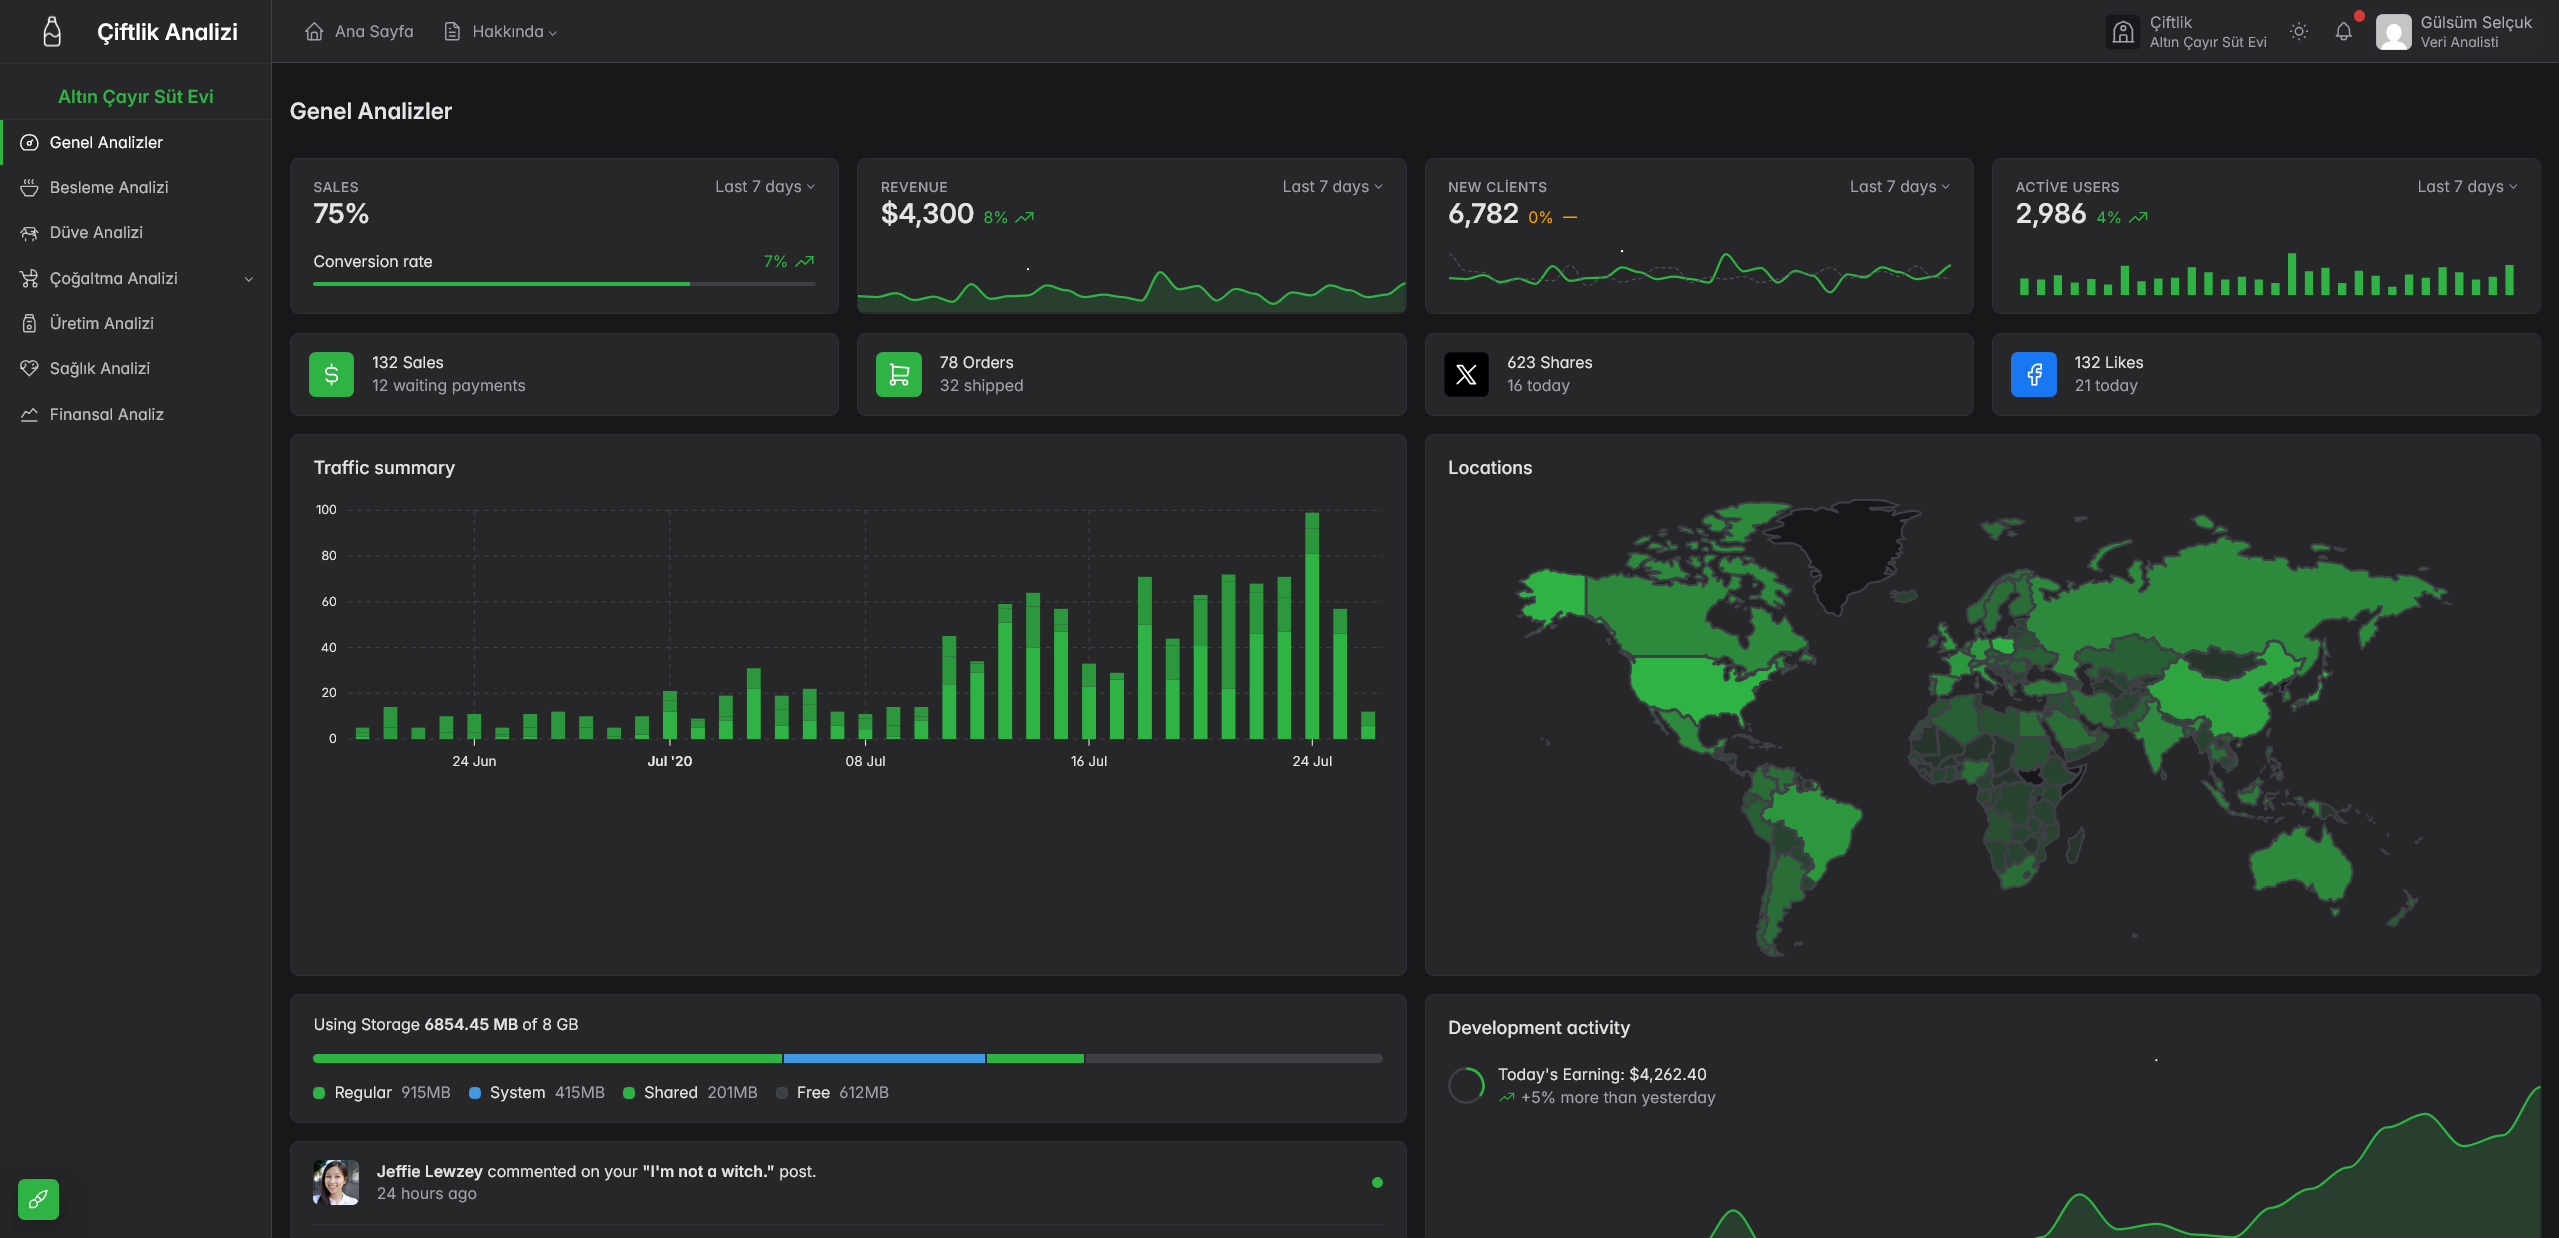2559x1238 pixels.
Task: Click the green dollar sales icon
Action: [x=331, y=374]
